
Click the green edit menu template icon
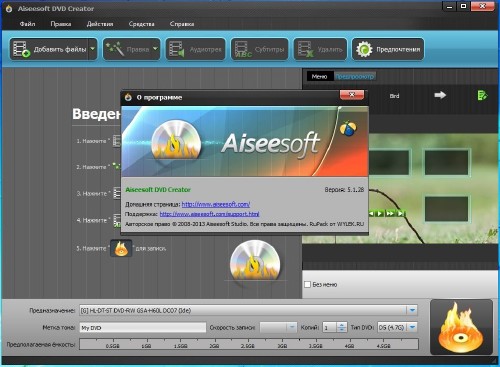(482, 95)
